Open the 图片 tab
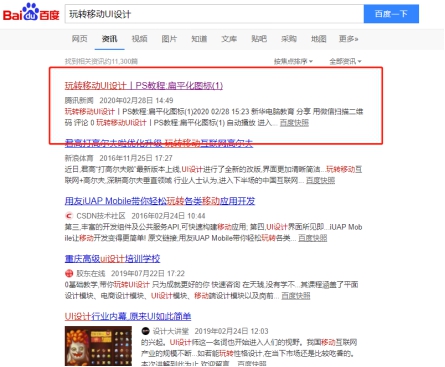The width and height of the screenshot is (445, 367). pyautogui.click(x=169, y=39)
